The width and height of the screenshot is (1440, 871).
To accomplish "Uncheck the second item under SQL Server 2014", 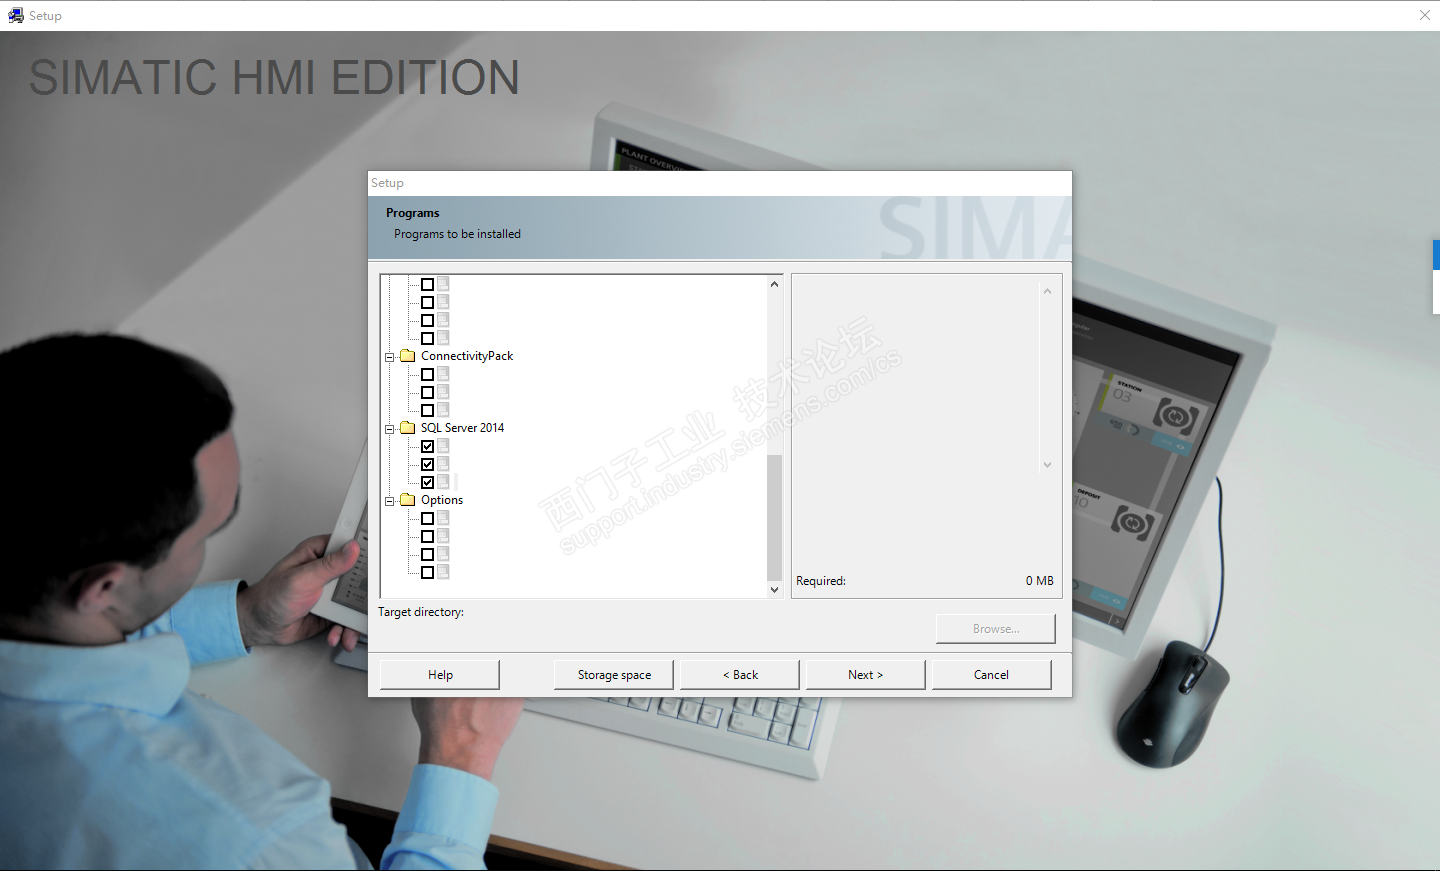I will coord(427,464).
